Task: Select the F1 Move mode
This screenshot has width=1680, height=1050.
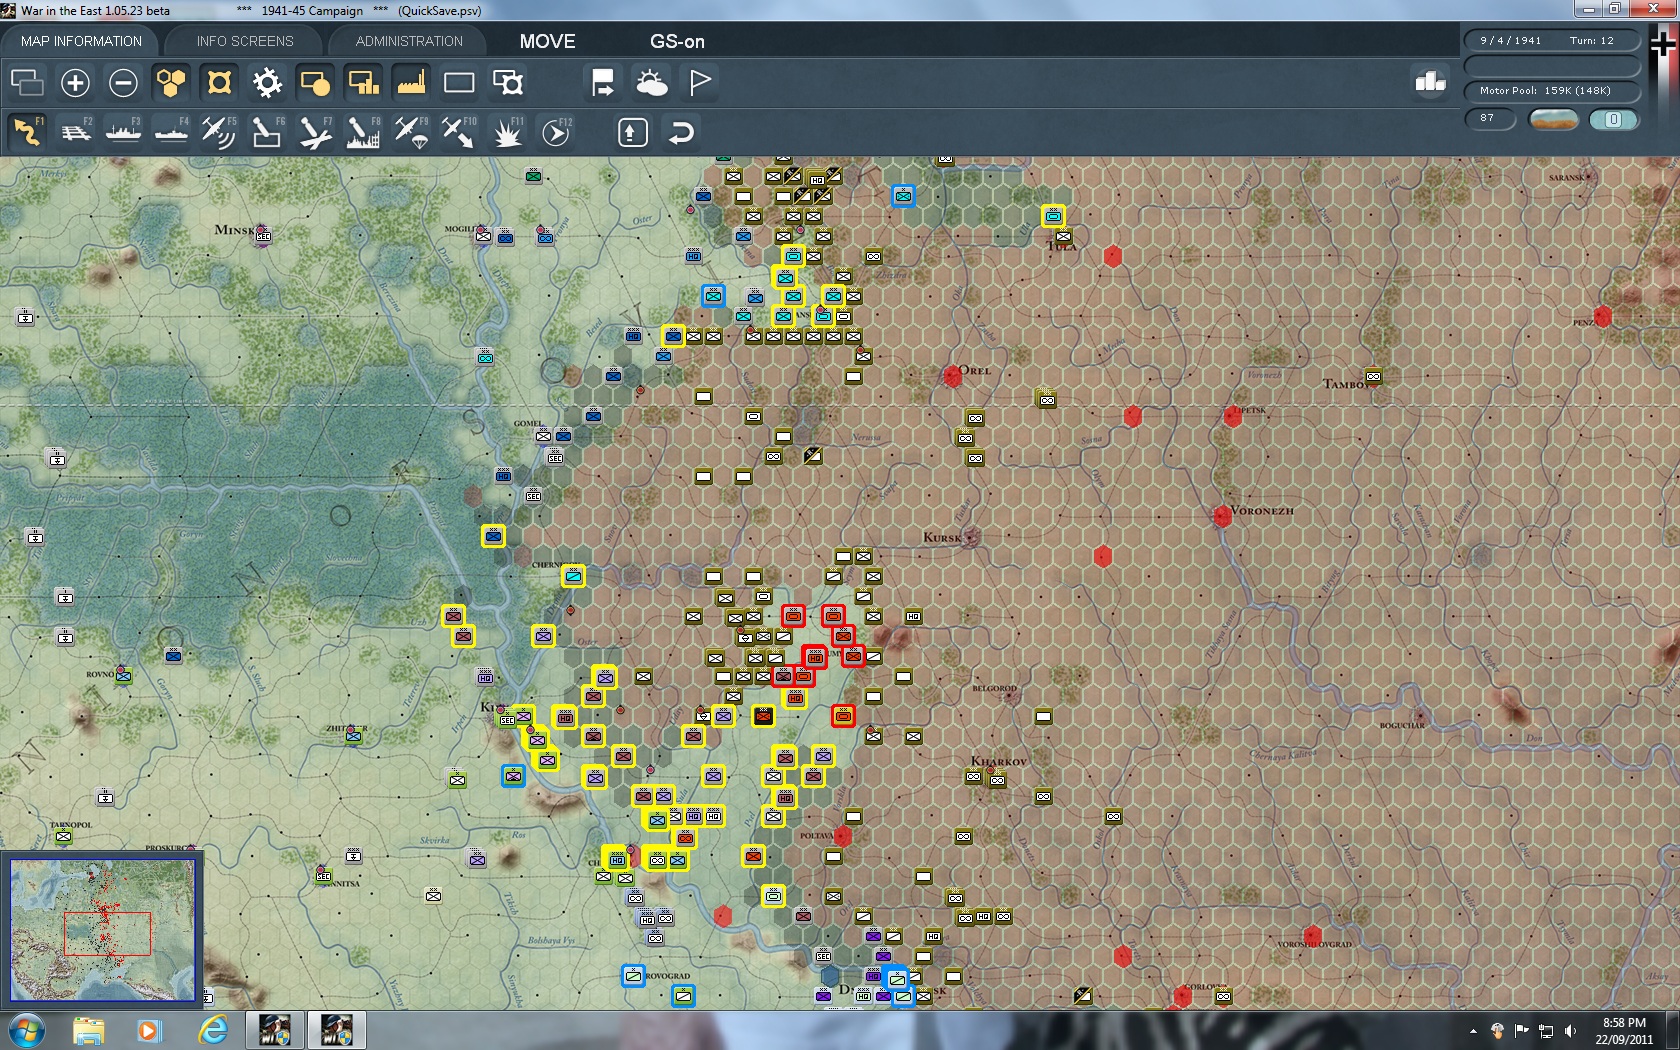Action: click(x=27, y=132)
